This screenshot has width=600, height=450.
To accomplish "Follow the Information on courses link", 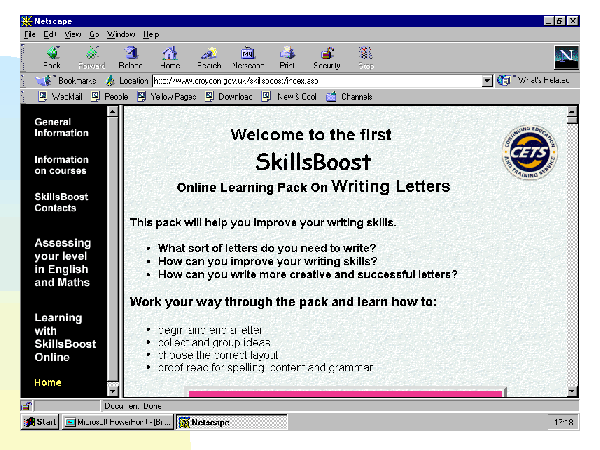I will point(61,165).
